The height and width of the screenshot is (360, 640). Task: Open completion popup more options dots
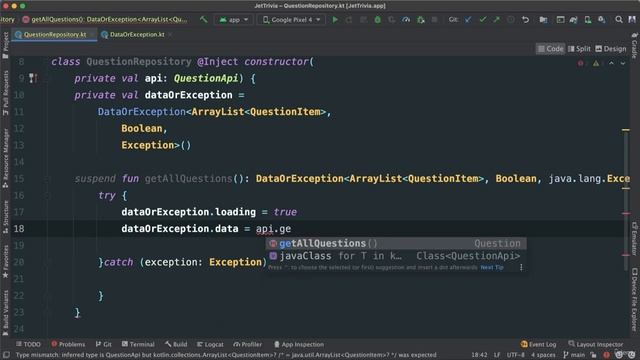point(521,267)
